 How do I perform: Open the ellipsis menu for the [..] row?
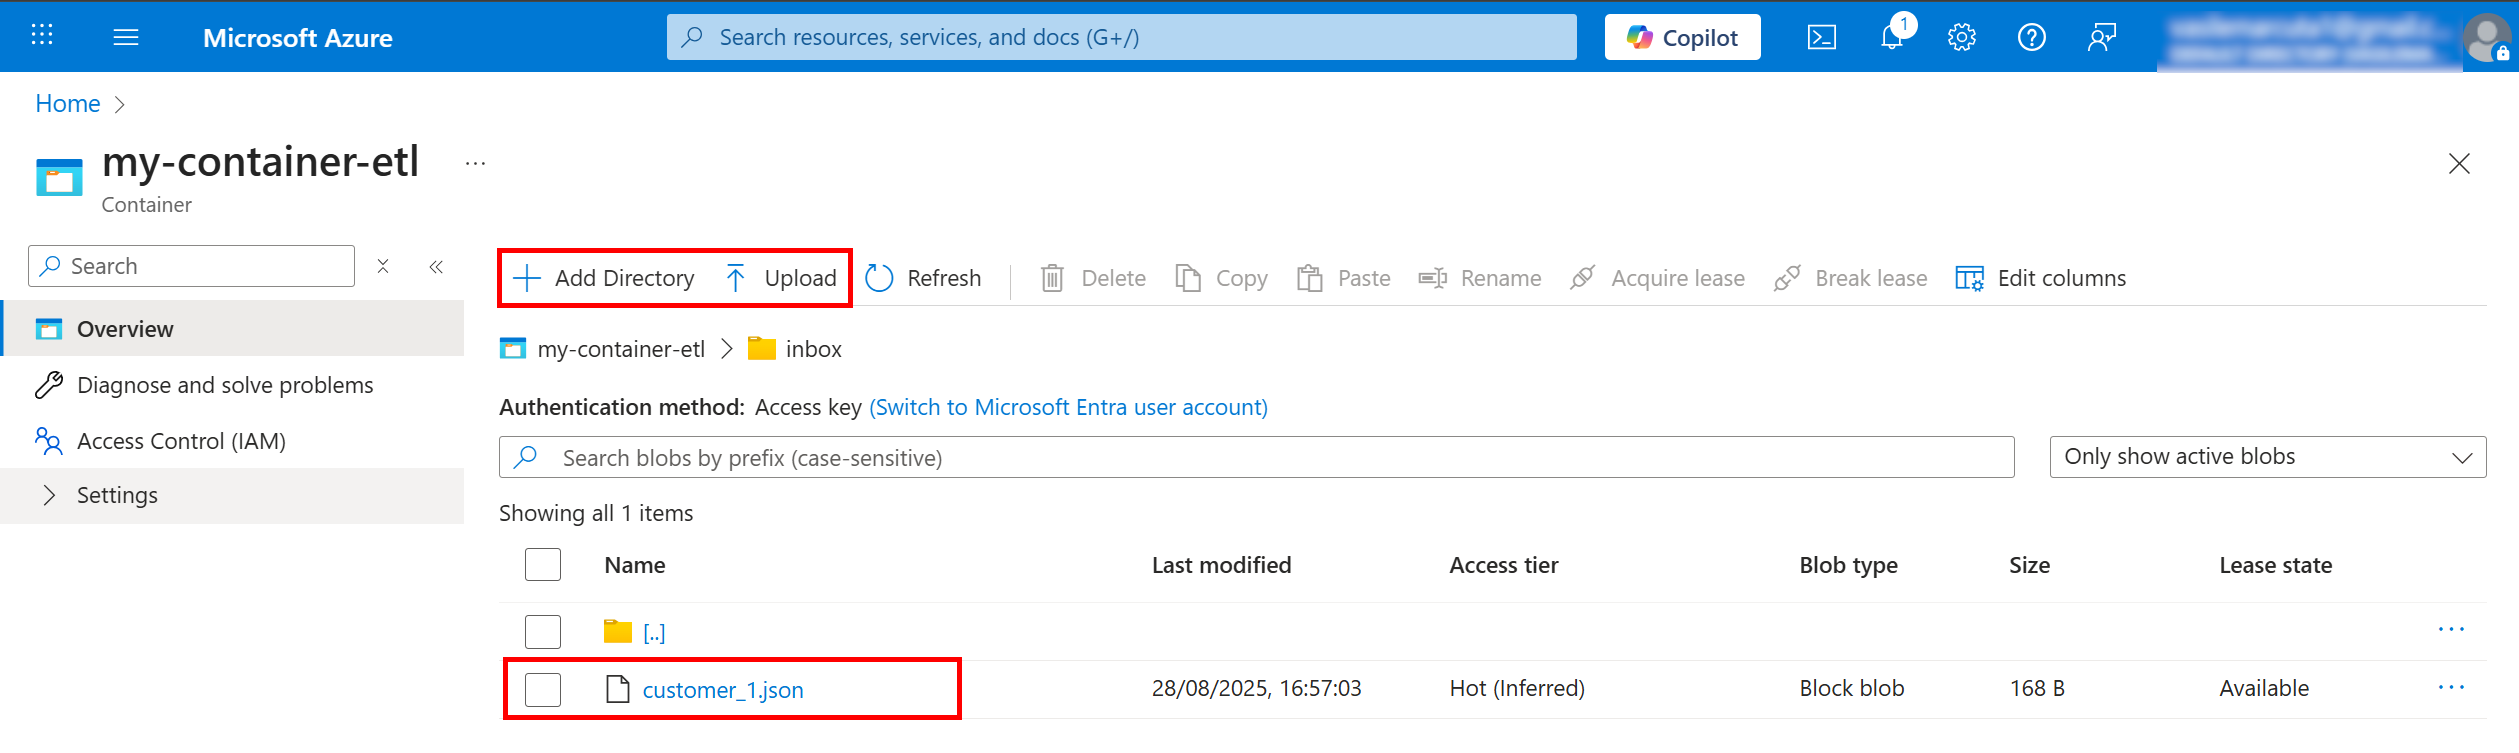(2451, 630)
